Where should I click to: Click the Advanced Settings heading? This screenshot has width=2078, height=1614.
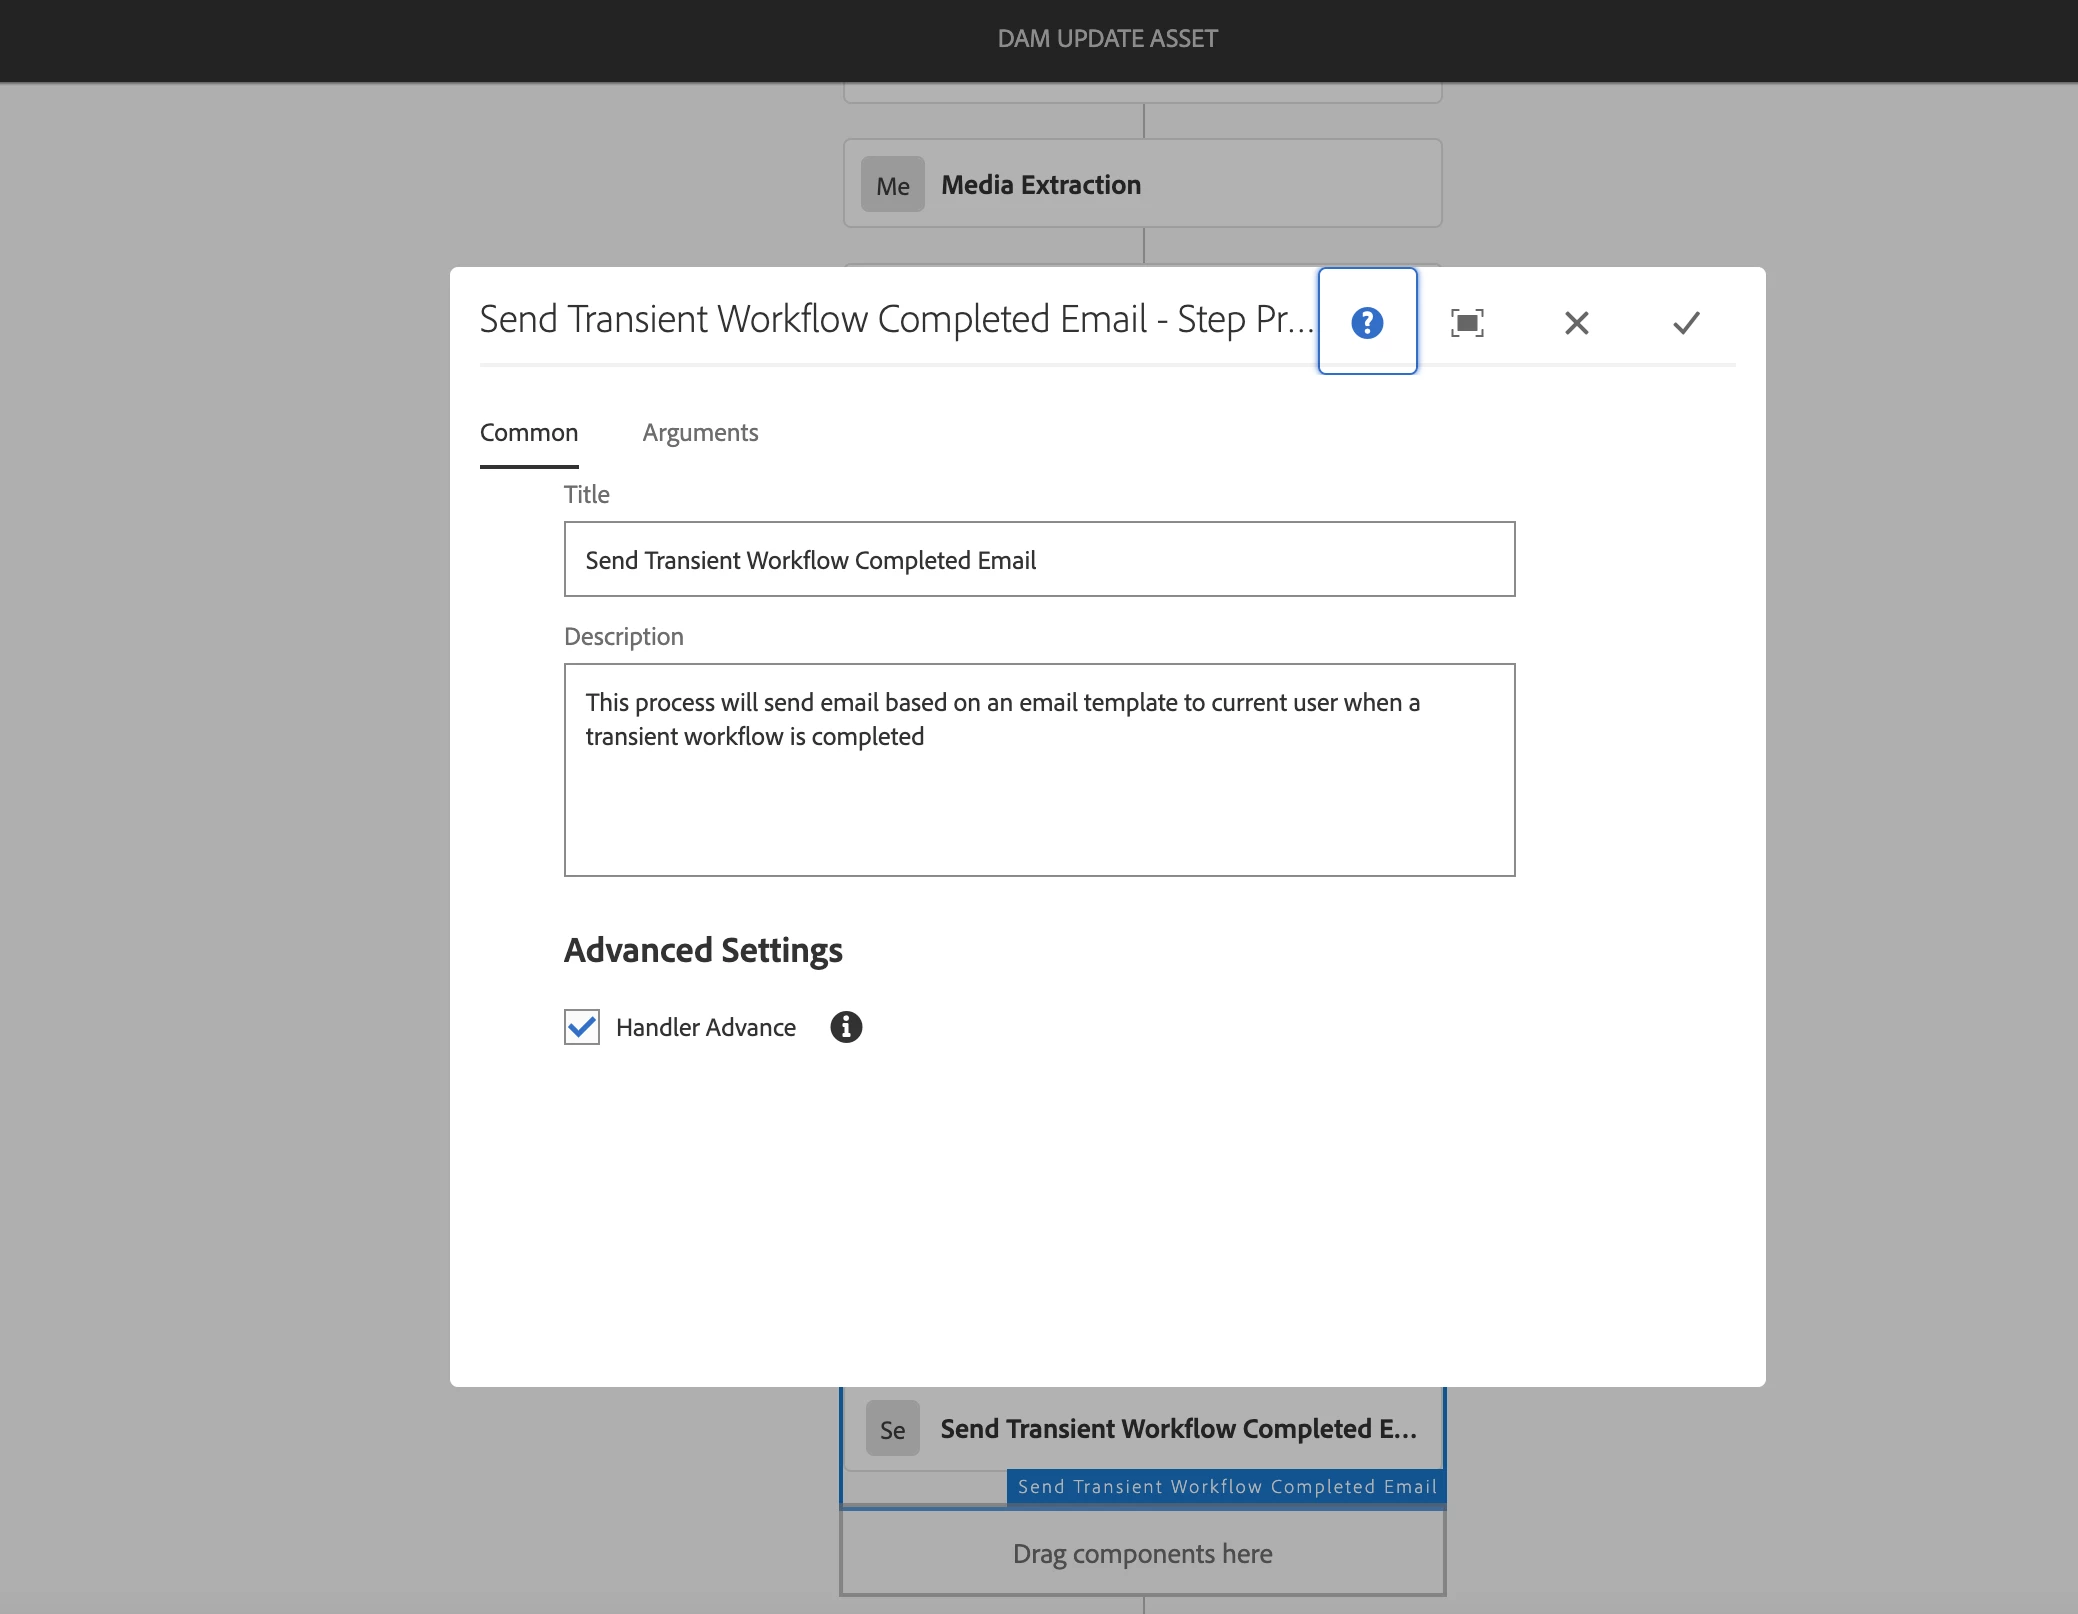[703, 950]
